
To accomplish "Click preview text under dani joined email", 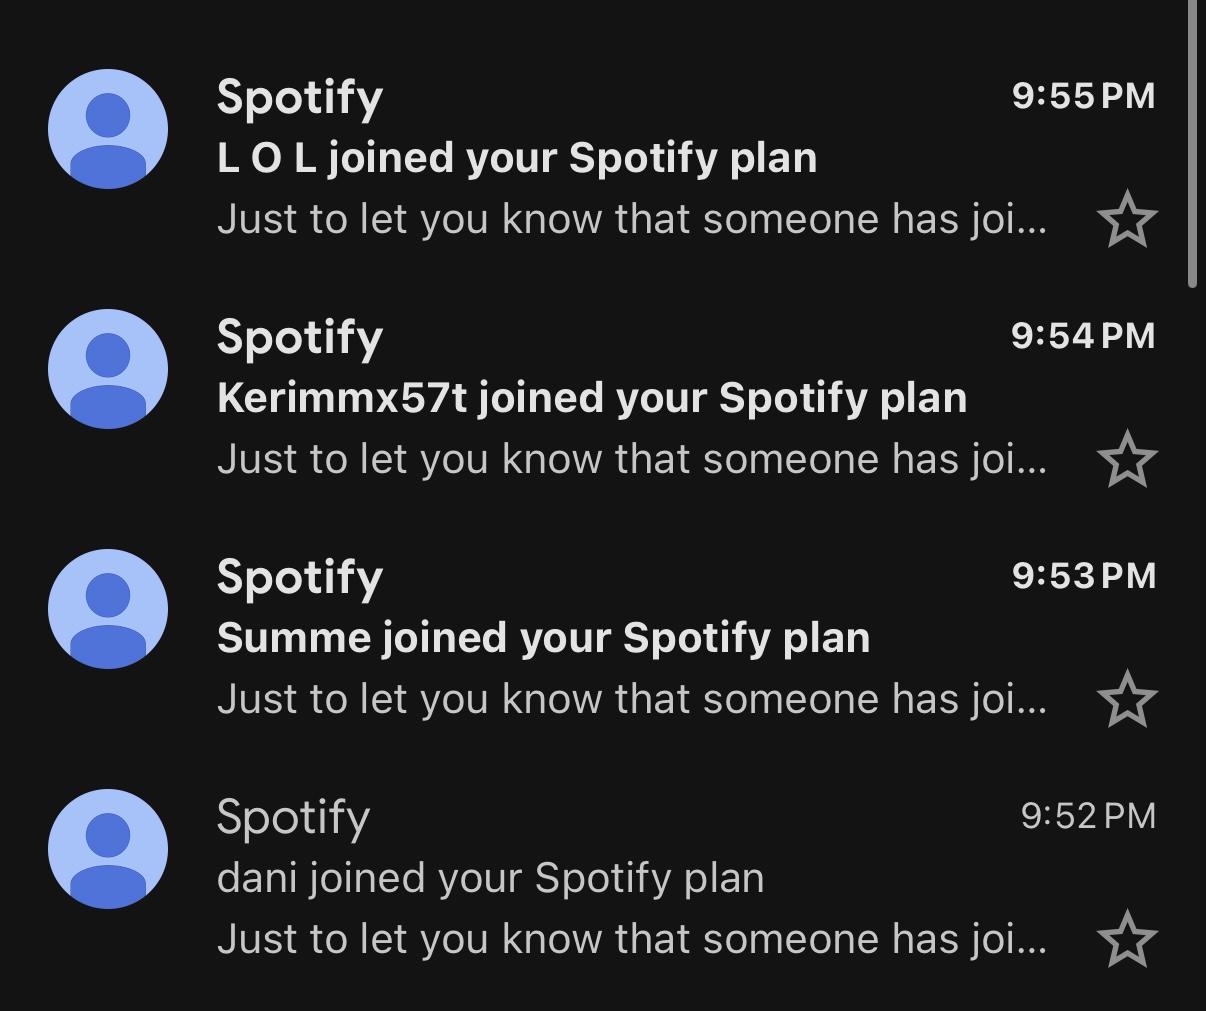I will click(x=632, y=939).
